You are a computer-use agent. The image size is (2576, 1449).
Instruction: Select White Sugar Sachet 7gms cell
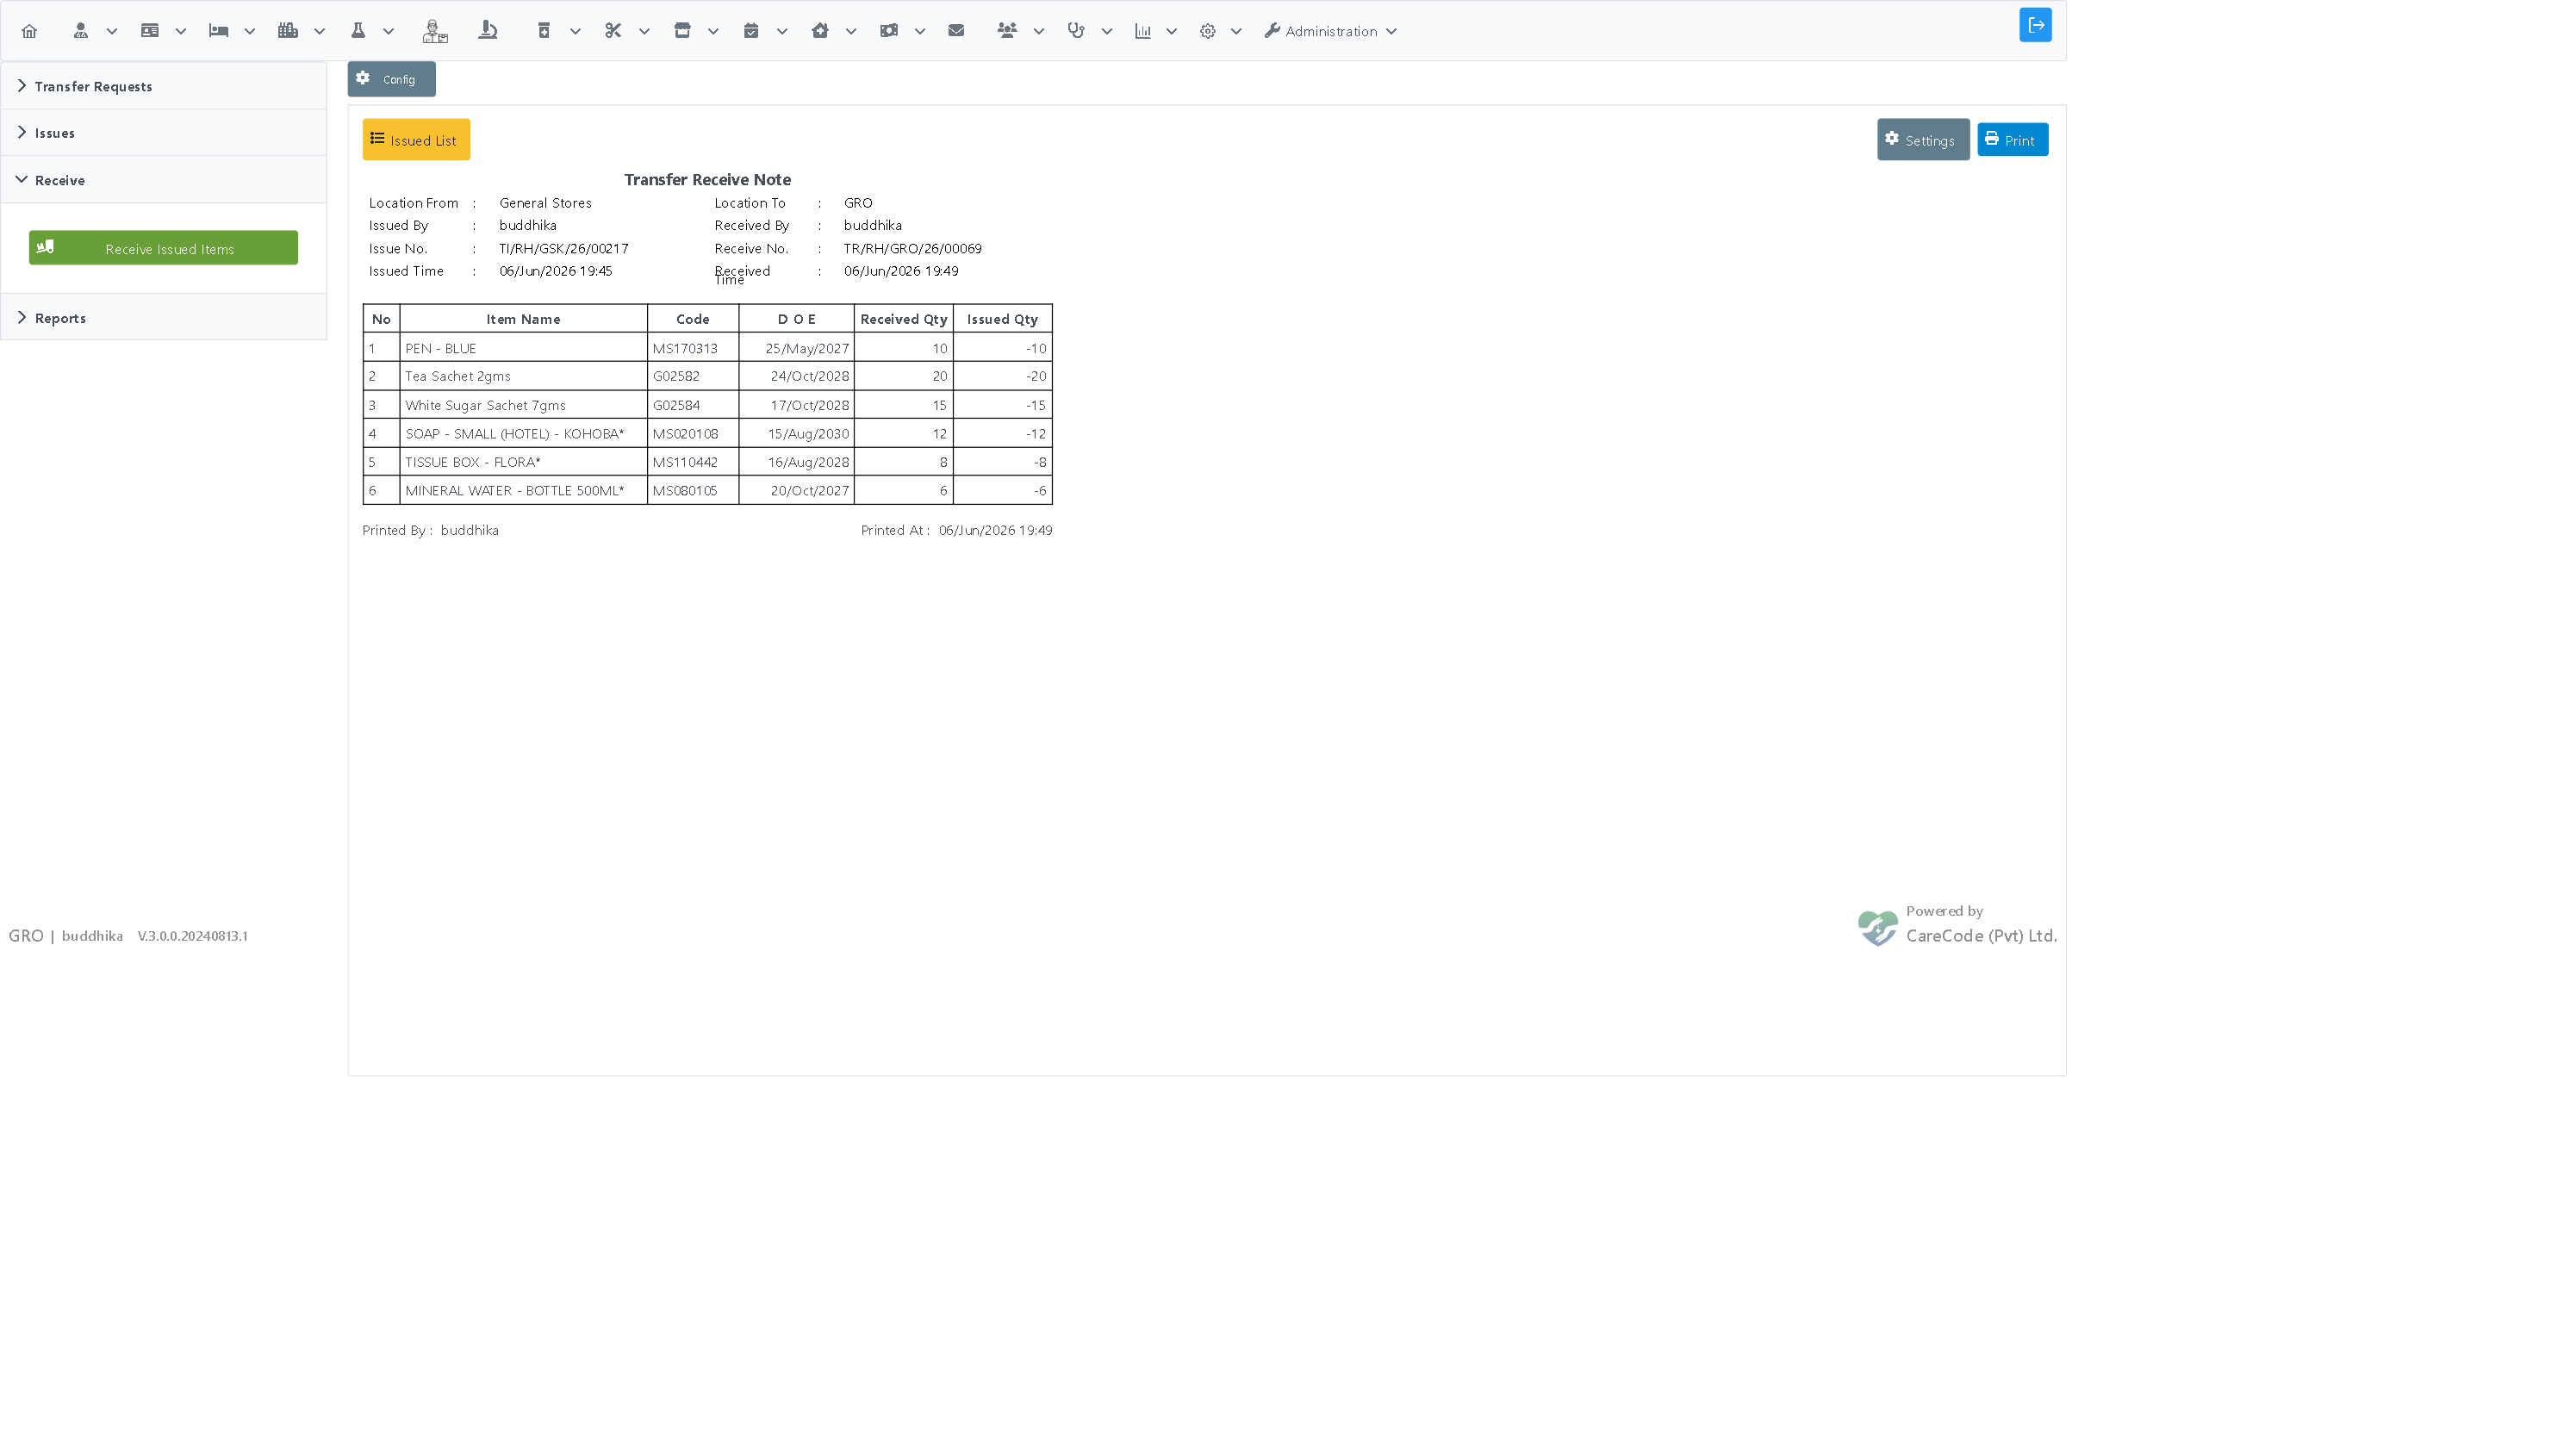coord(523,405)
